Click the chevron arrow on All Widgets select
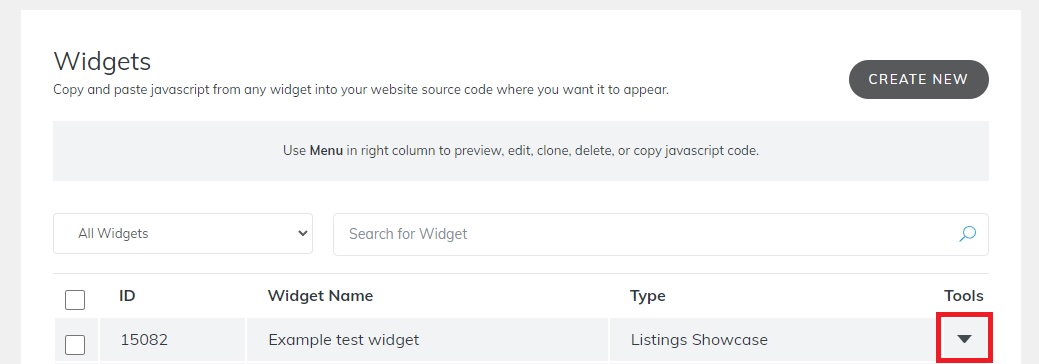This screenshot has height=364, width=1039. coord(303,233)
